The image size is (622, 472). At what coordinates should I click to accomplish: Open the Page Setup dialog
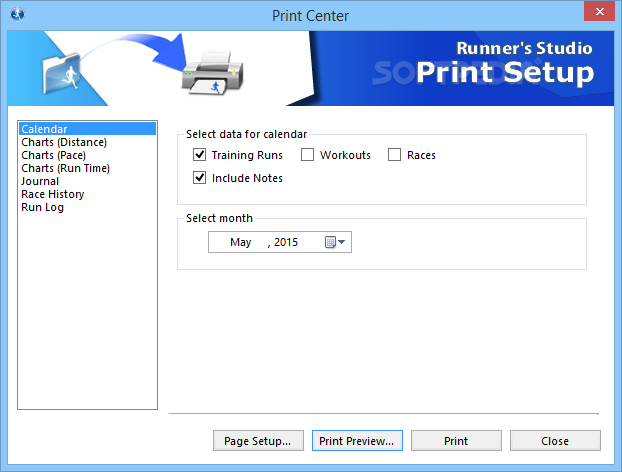tap(258, 441)
